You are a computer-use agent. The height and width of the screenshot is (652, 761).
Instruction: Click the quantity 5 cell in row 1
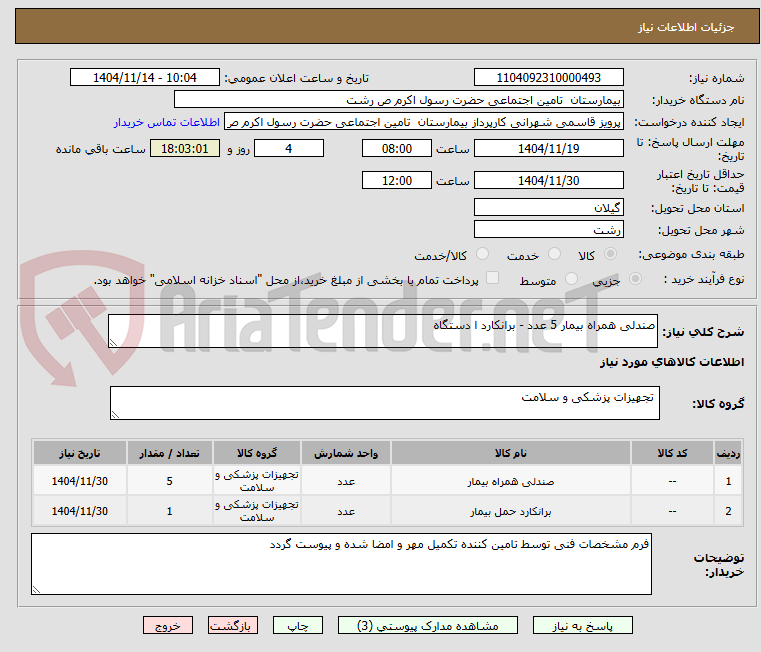169,481
